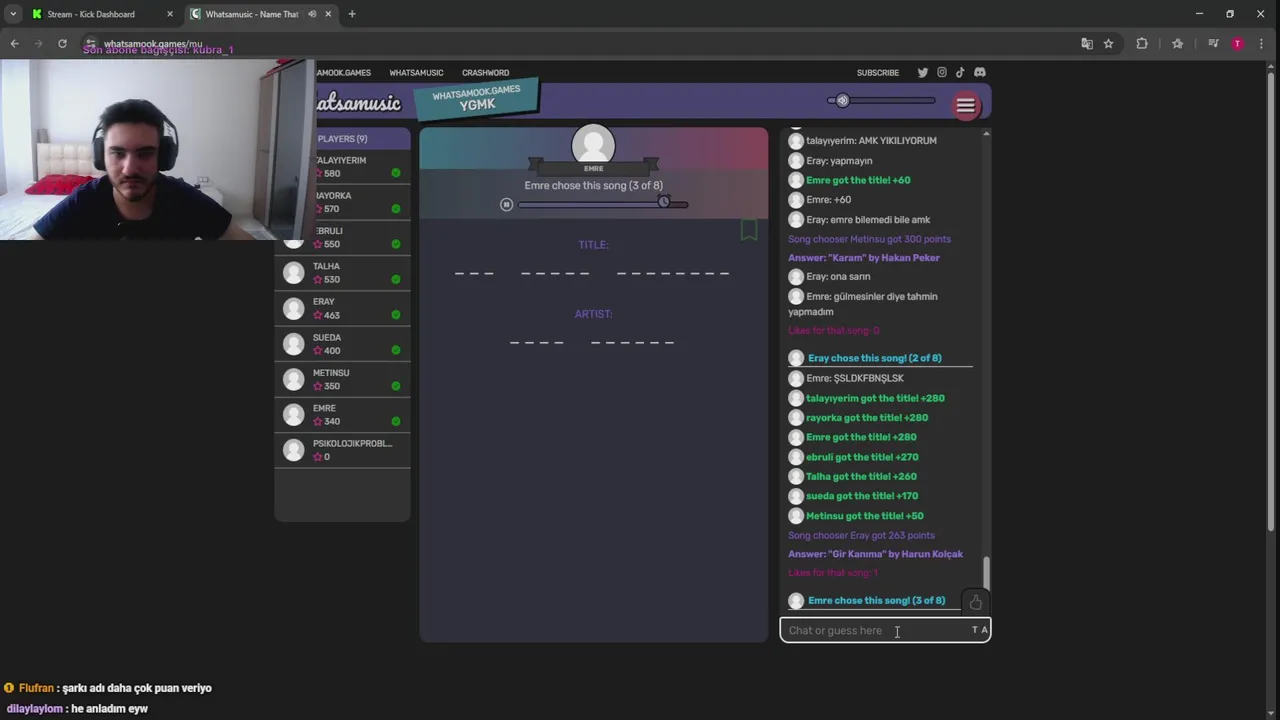Open the hamburger menu button
This screenshot has width=1280, height=720.
pyautogui.click(x=965, y=105)
